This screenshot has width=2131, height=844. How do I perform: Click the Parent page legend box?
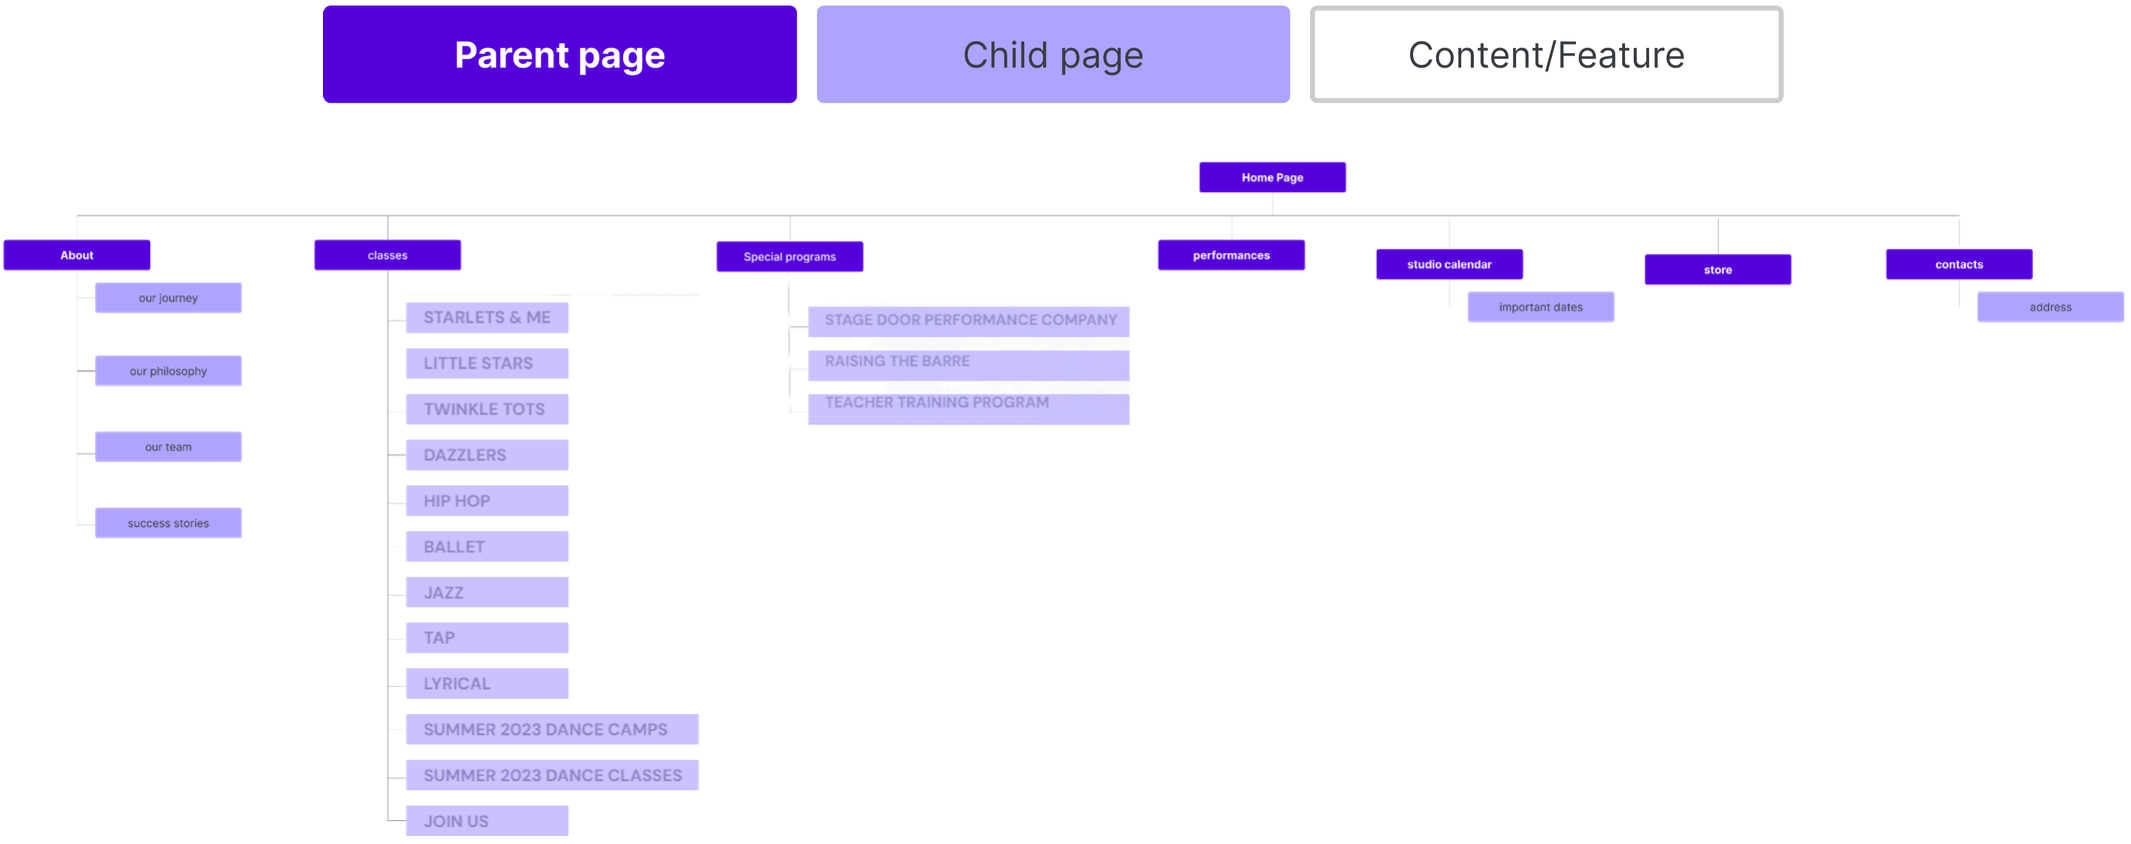point(559,54)
